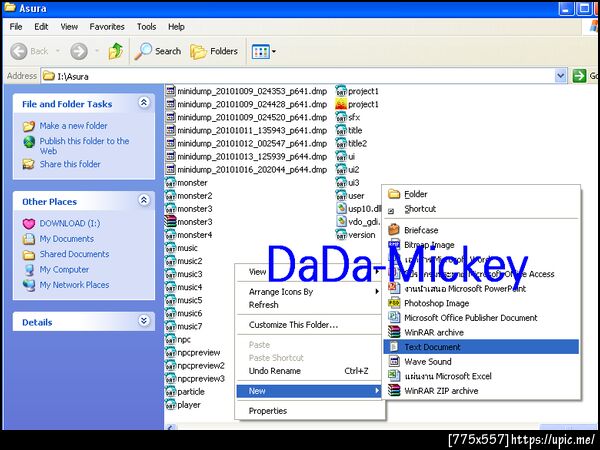Open Shared Documents link
The height and width of the screenshot is (450, 600).
point(74,254)
